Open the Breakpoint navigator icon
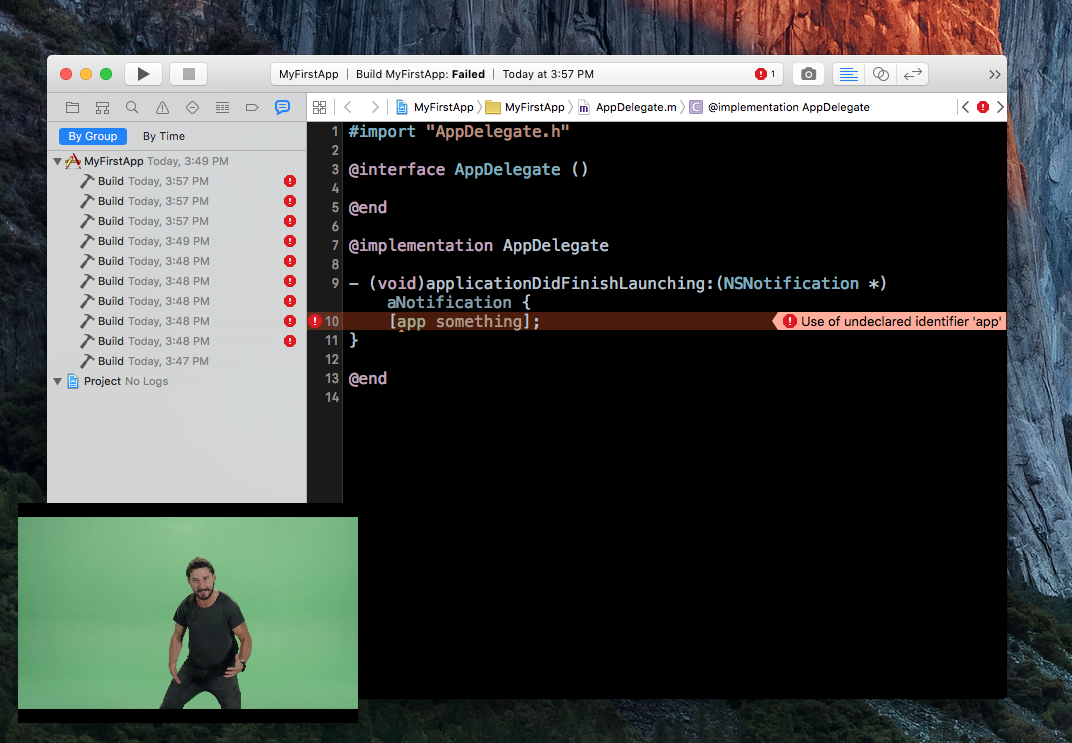 tap(252, 107)
